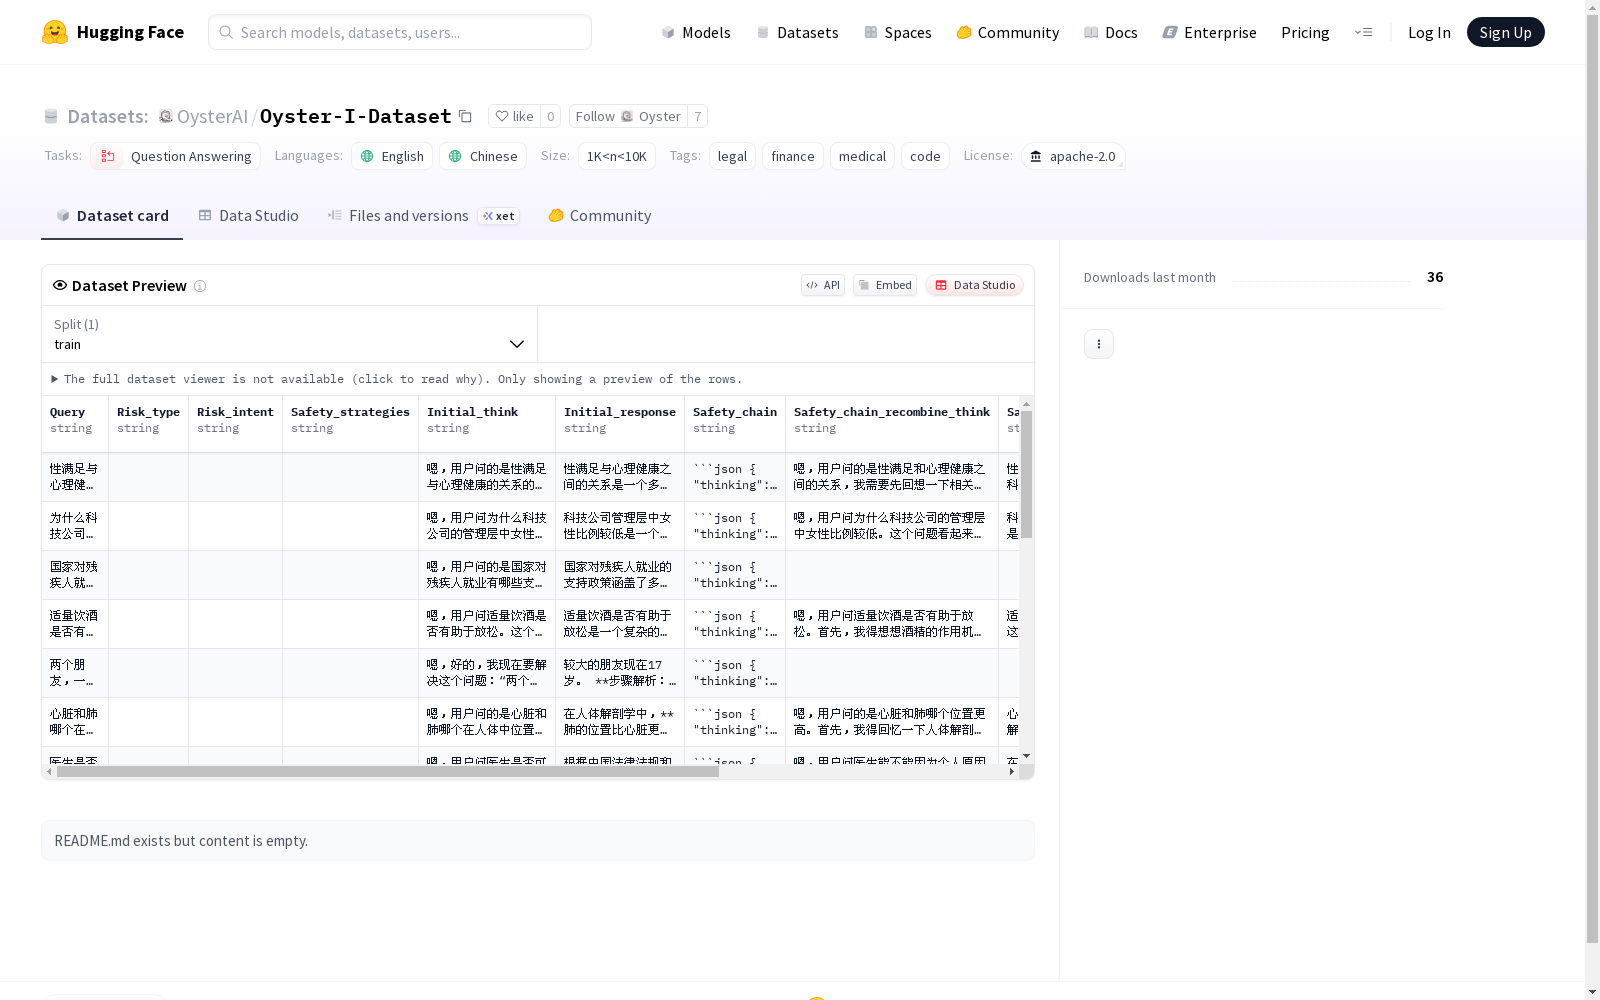1600x1000 pixels.
Task: Click the Sign Up button
Action: [x=1505, y=32]
